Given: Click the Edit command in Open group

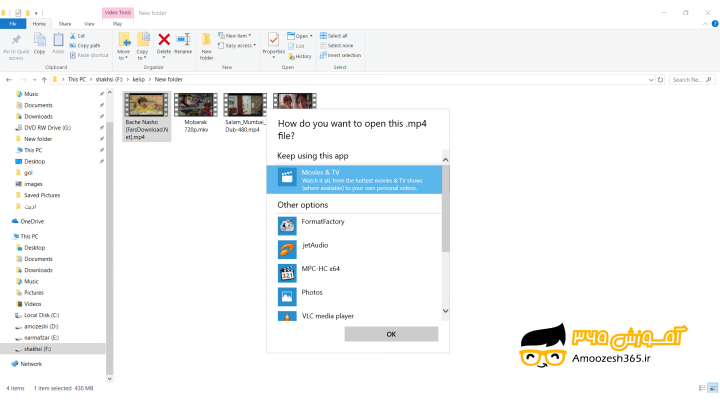Looking at the screenshot, I should (296, 46).
